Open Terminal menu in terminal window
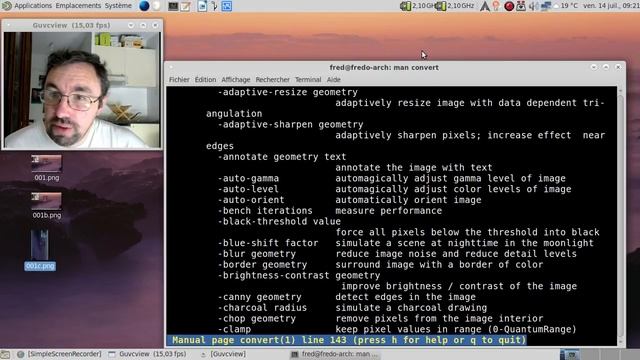640x360 pixels. 308,80
